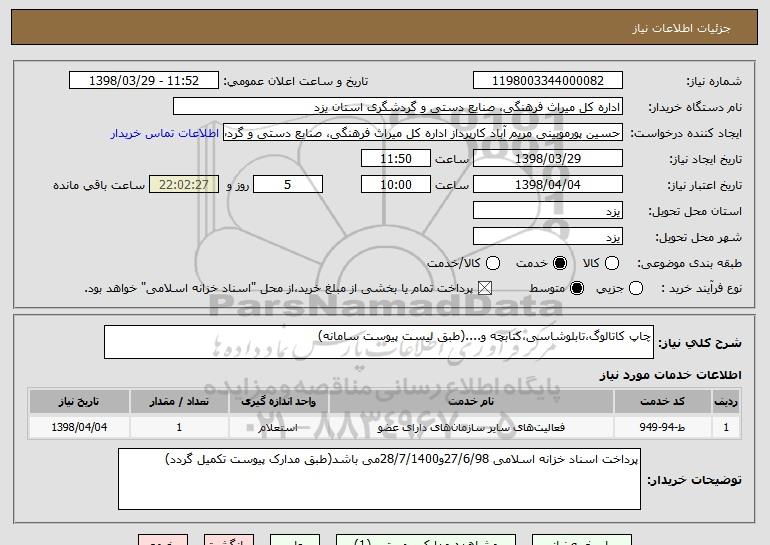770x545 pixels.
Task: Click the row number cell 1
Action: tap(726, 427)
